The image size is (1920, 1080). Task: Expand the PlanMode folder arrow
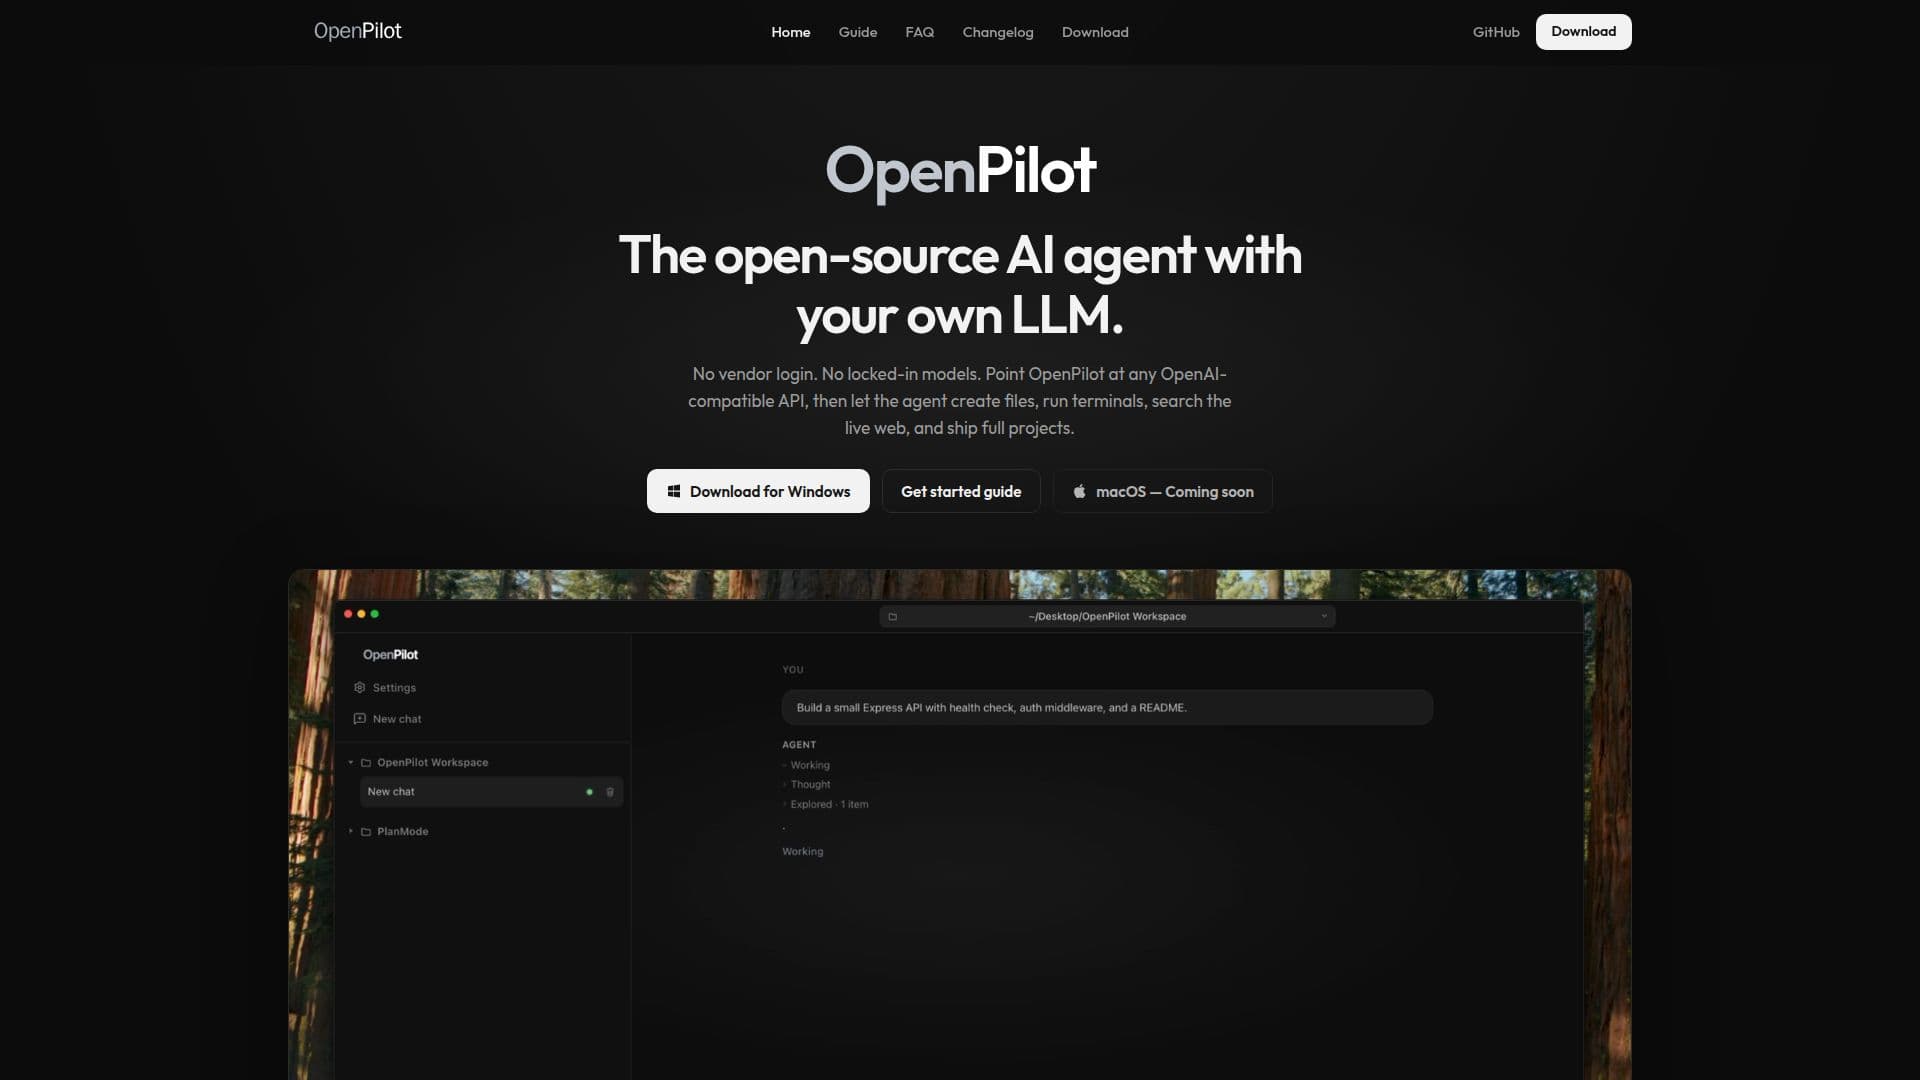350,831
